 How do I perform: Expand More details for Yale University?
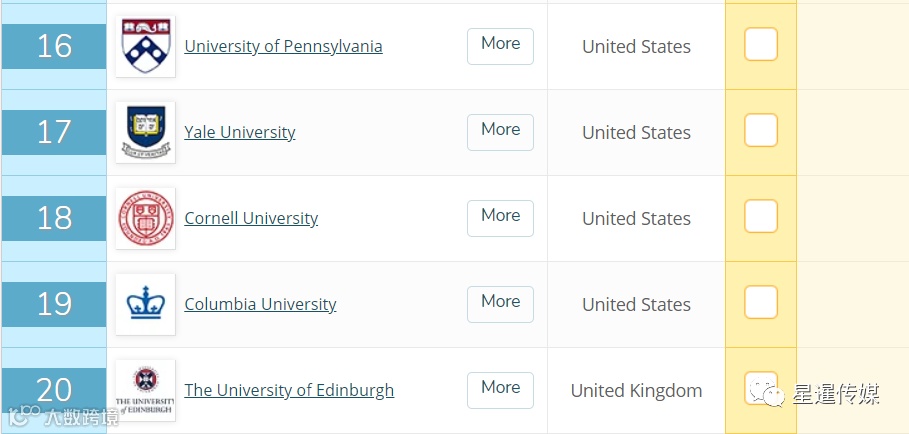coord(500,132)
